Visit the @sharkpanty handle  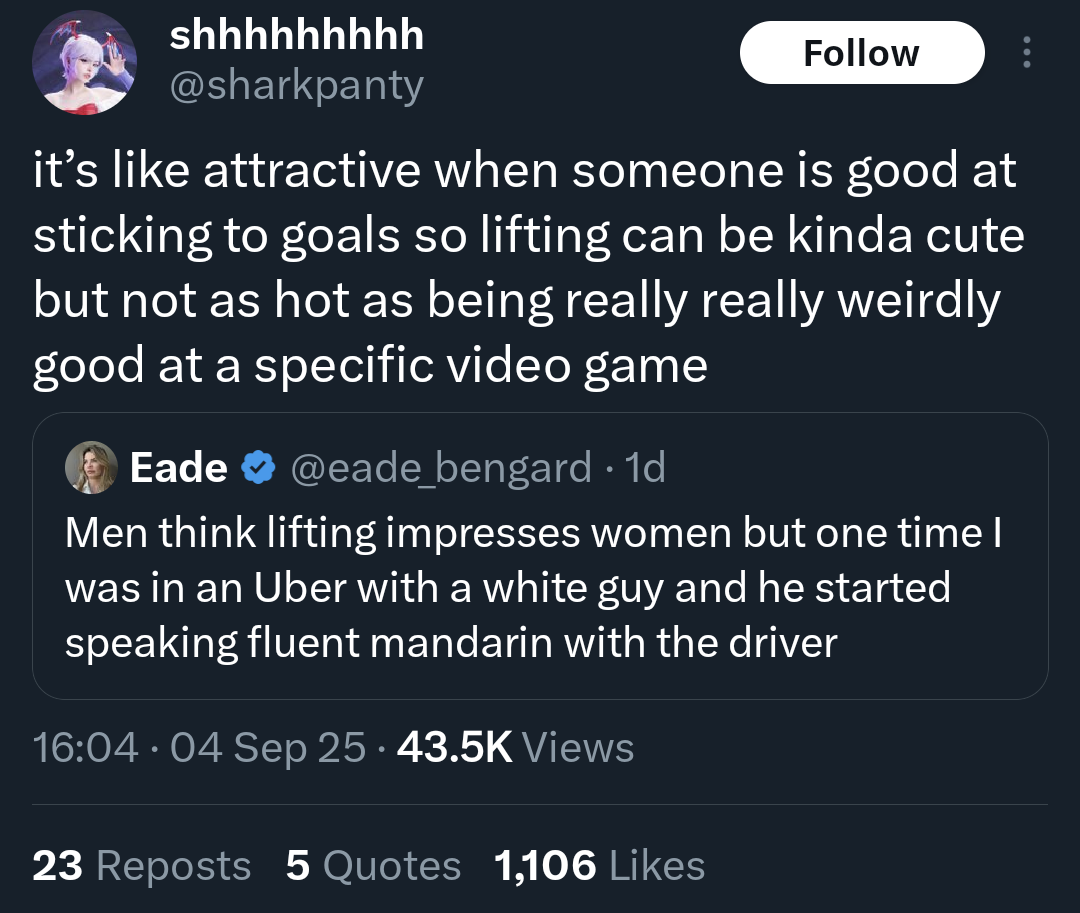(x=296, y=85)
